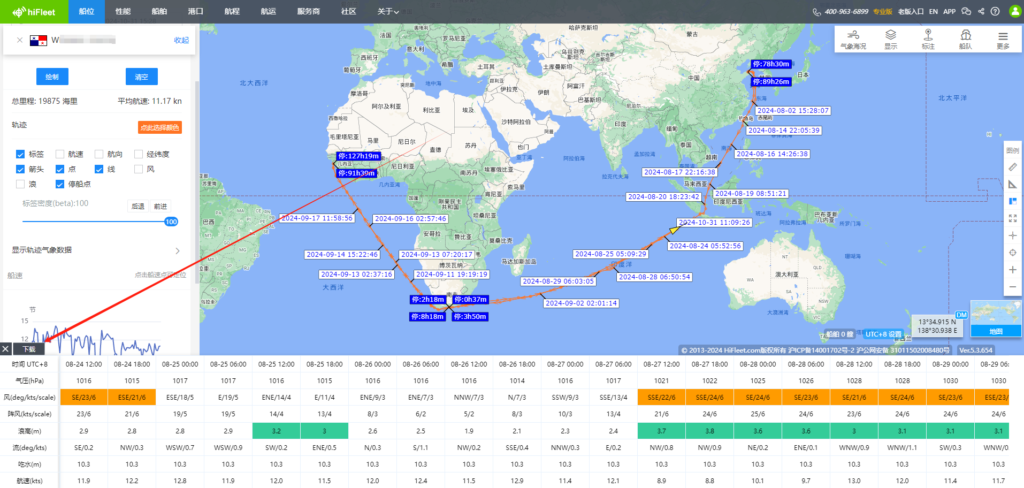Screen dimensions: 1024x488
Task: Close the vessel card with X
Action: pos(20,40)
